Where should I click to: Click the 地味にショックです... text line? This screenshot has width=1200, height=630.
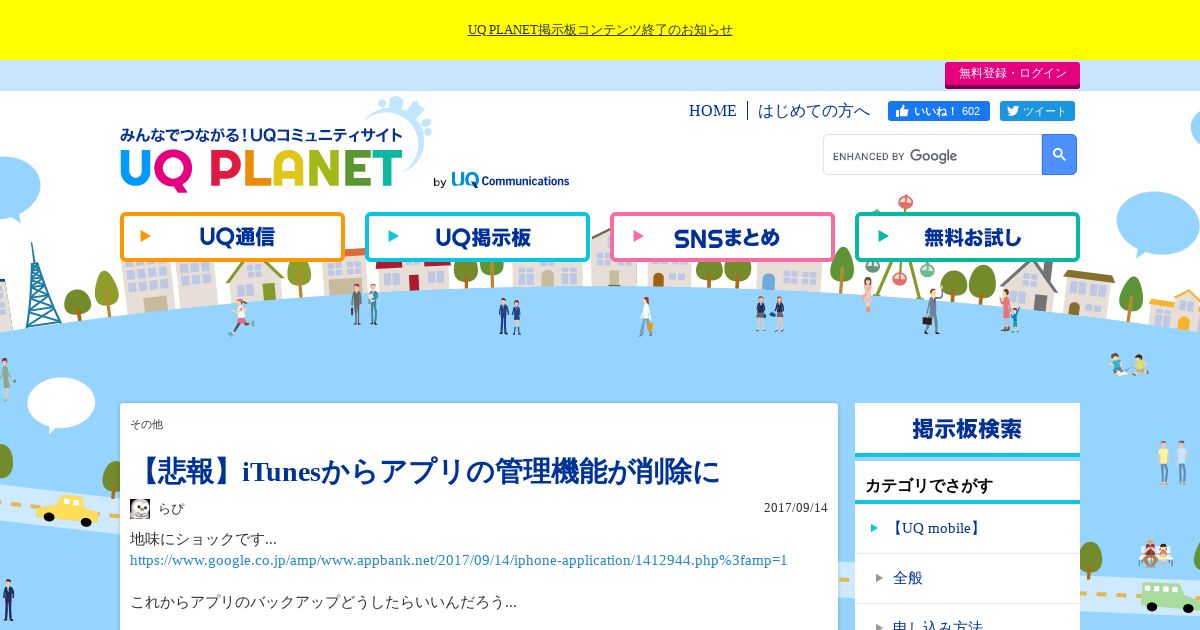203,539
